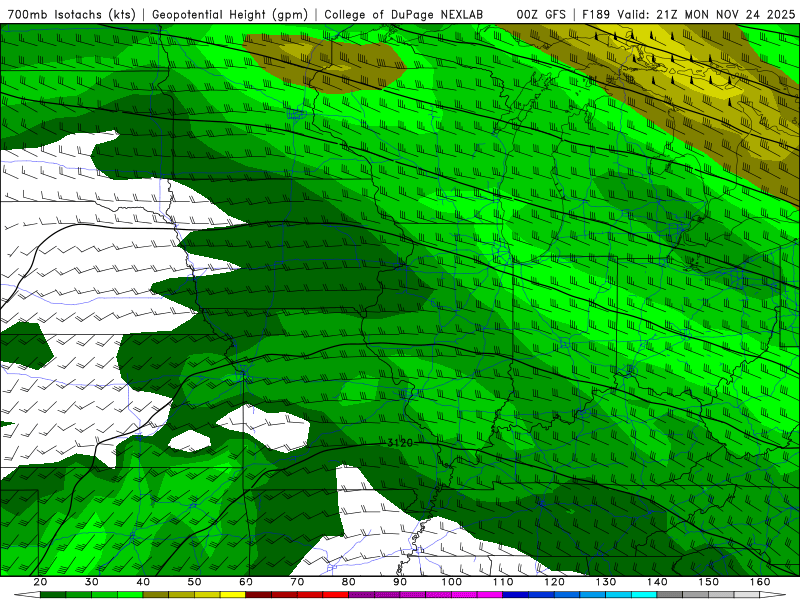The width and height of the screenshot is (800, 600).
Task: Click the '110' color scale label
Action: pos(503,582)
